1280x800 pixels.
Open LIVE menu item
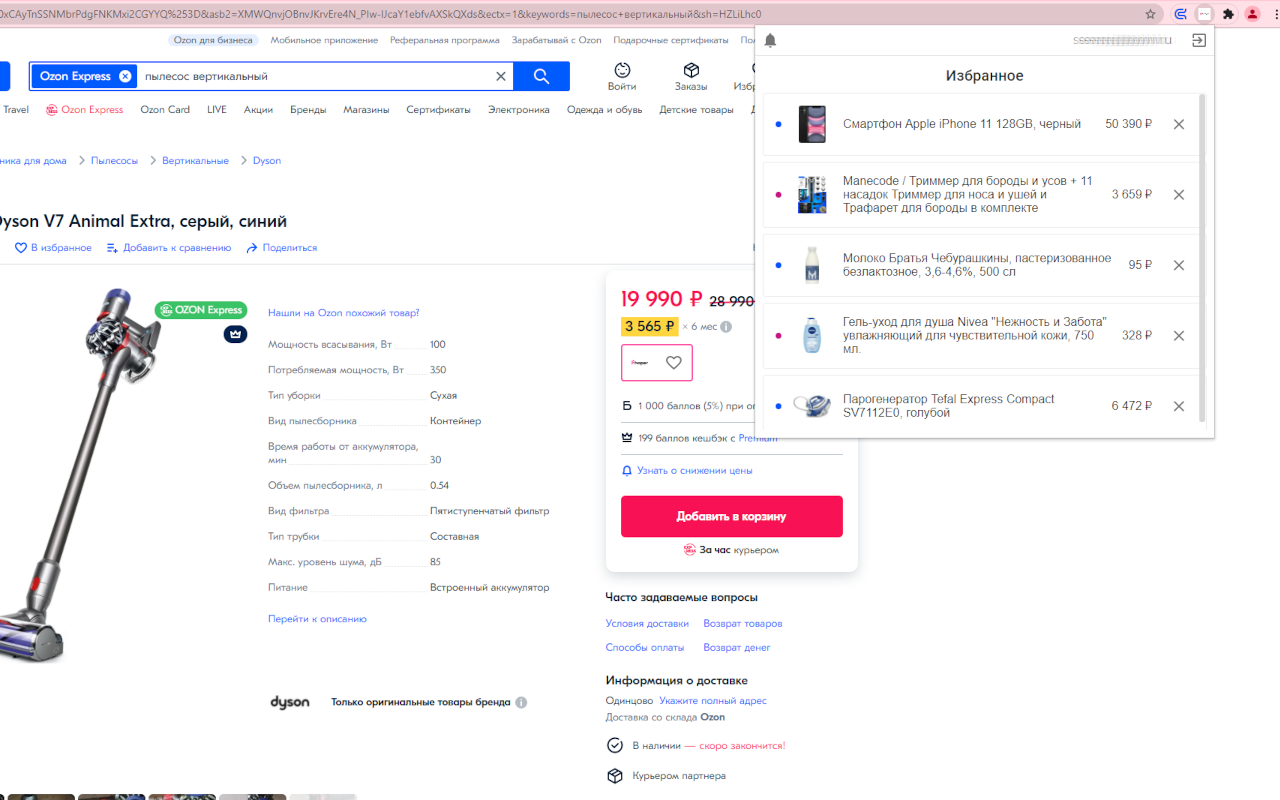217,110
